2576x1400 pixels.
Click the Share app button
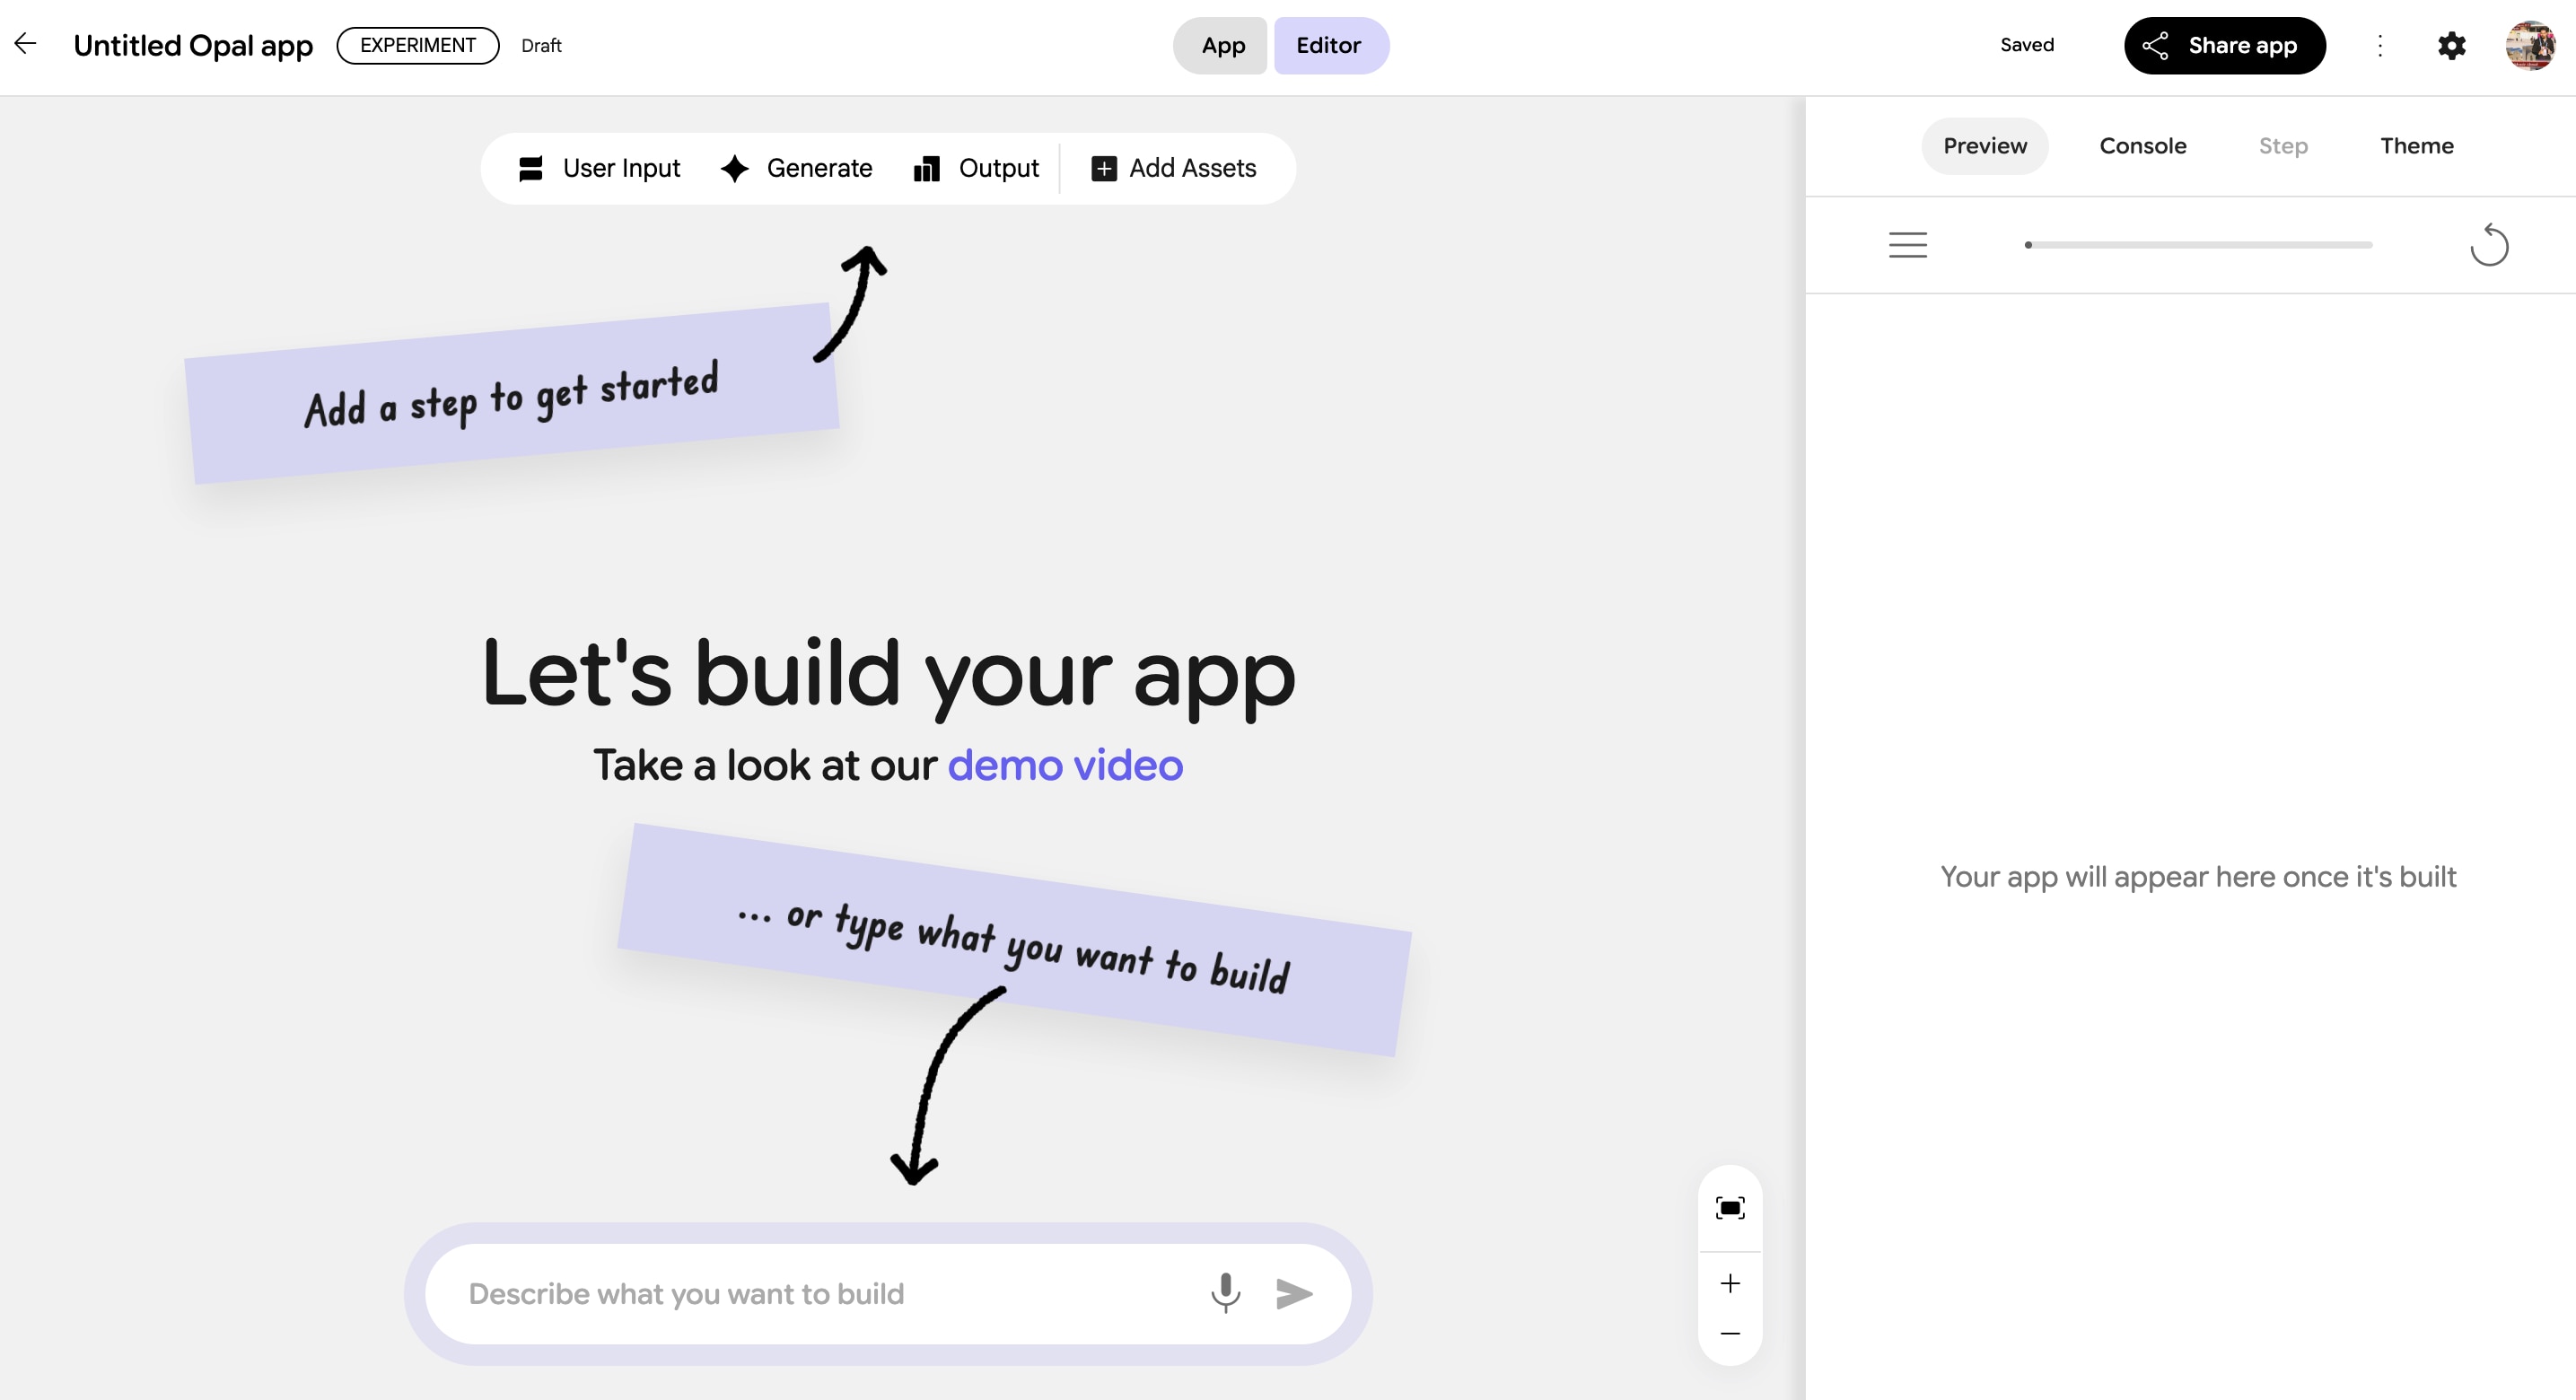point(2224,45)
